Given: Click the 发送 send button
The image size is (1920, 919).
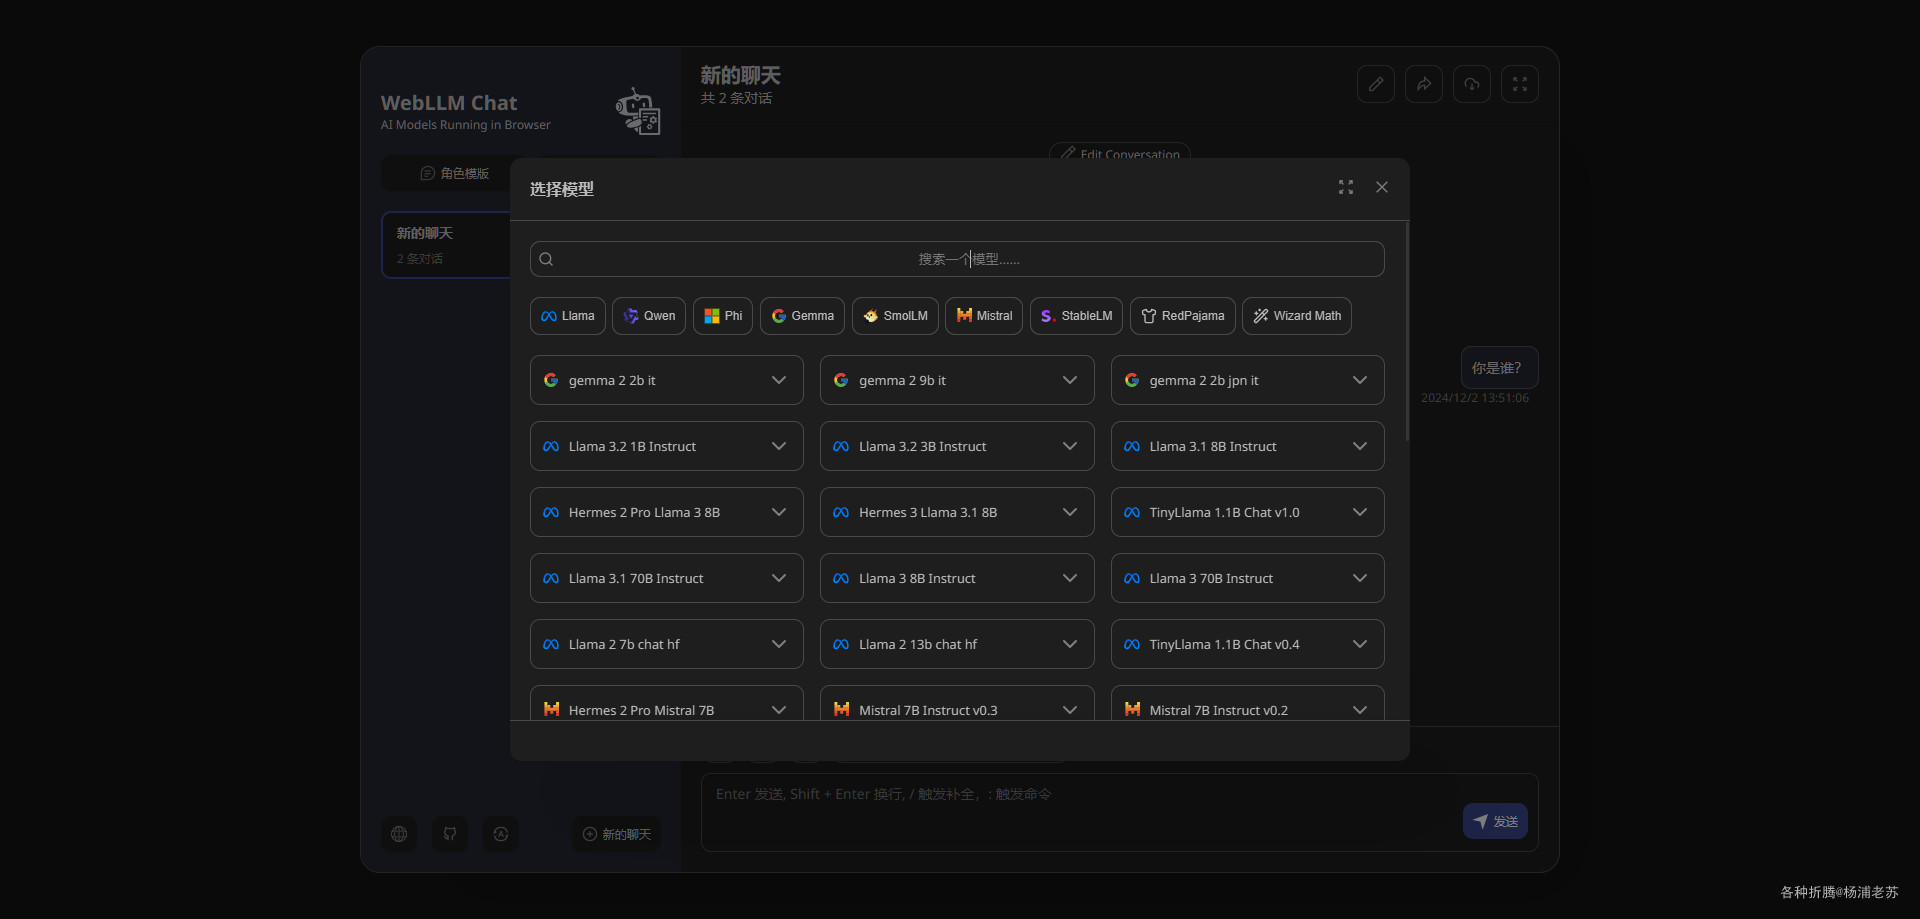Looking at the screenshot, I should click(x=1495, y=821).
